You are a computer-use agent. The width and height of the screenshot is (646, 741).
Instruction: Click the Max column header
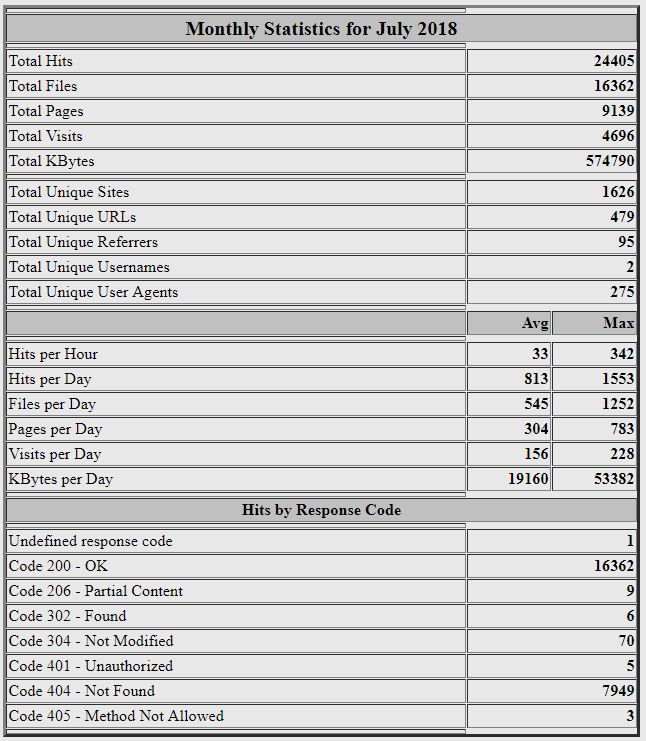619,323
